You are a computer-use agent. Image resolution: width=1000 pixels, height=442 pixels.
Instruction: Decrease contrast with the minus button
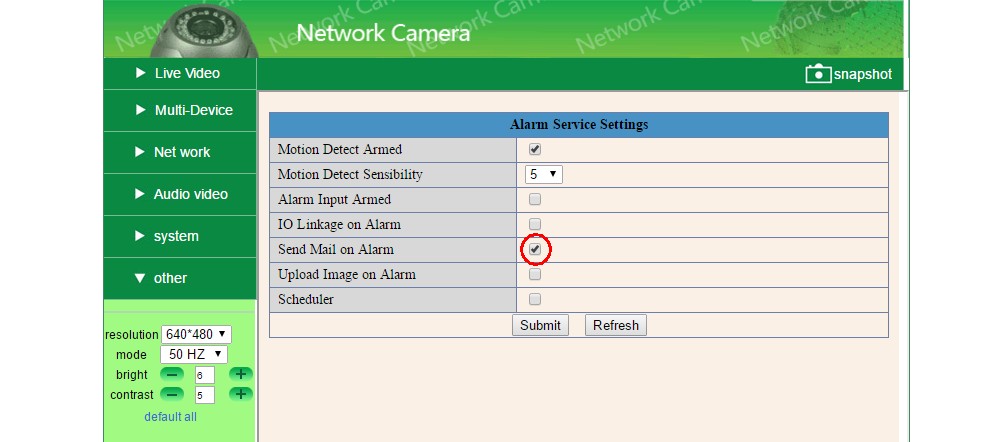172,394
